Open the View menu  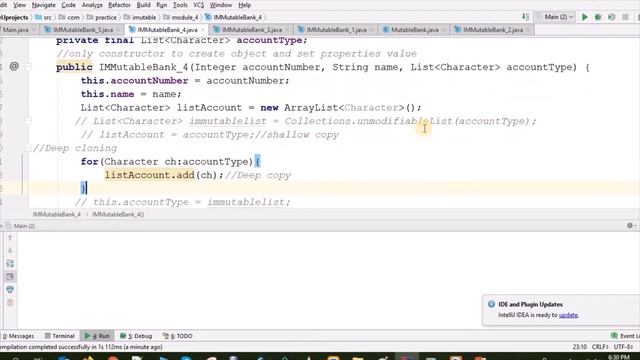click(x=19, y=5)
